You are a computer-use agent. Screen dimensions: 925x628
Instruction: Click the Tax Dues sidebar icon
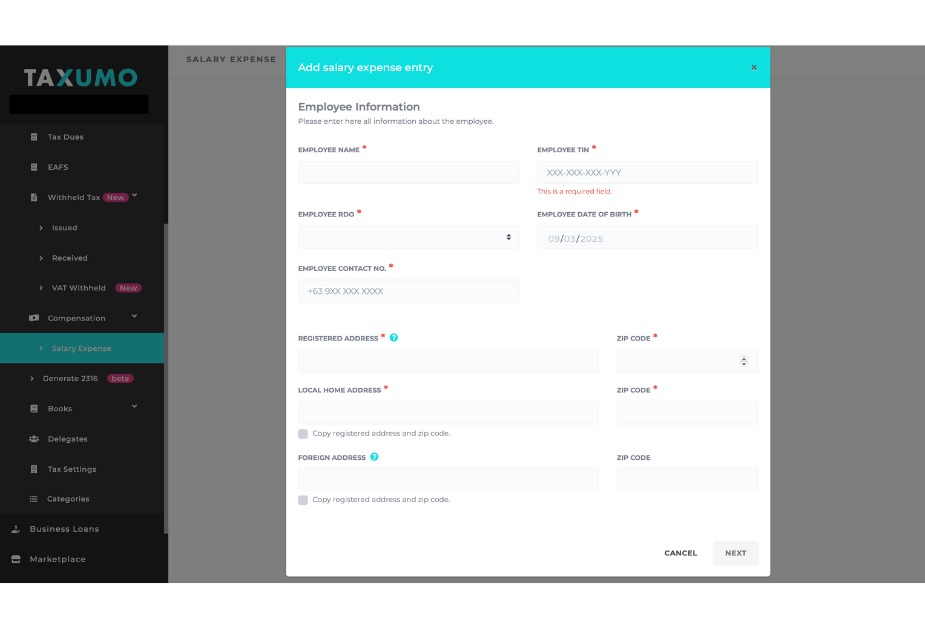click(x=34, y=137)
